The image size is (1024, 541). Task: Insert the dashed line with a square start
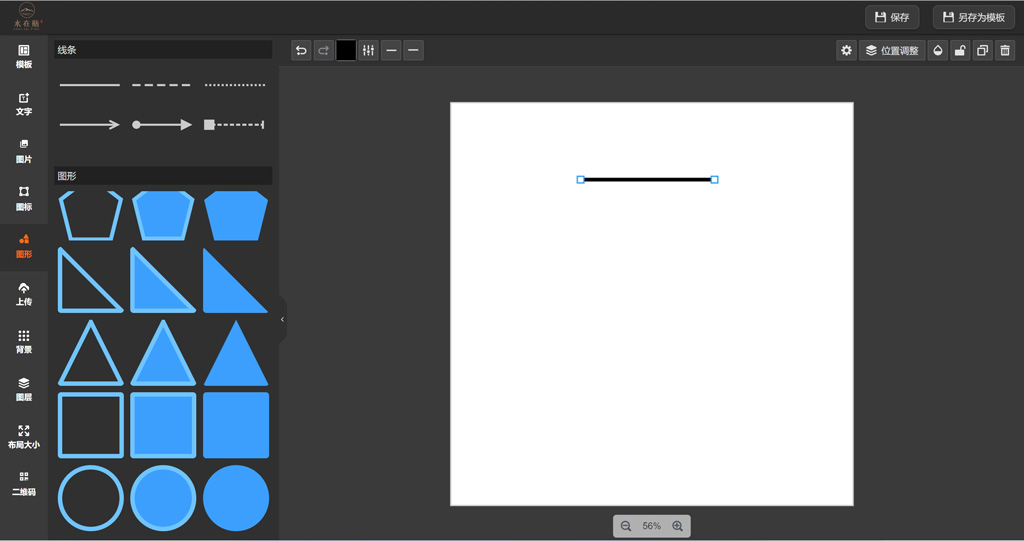[x=235, y=125]
